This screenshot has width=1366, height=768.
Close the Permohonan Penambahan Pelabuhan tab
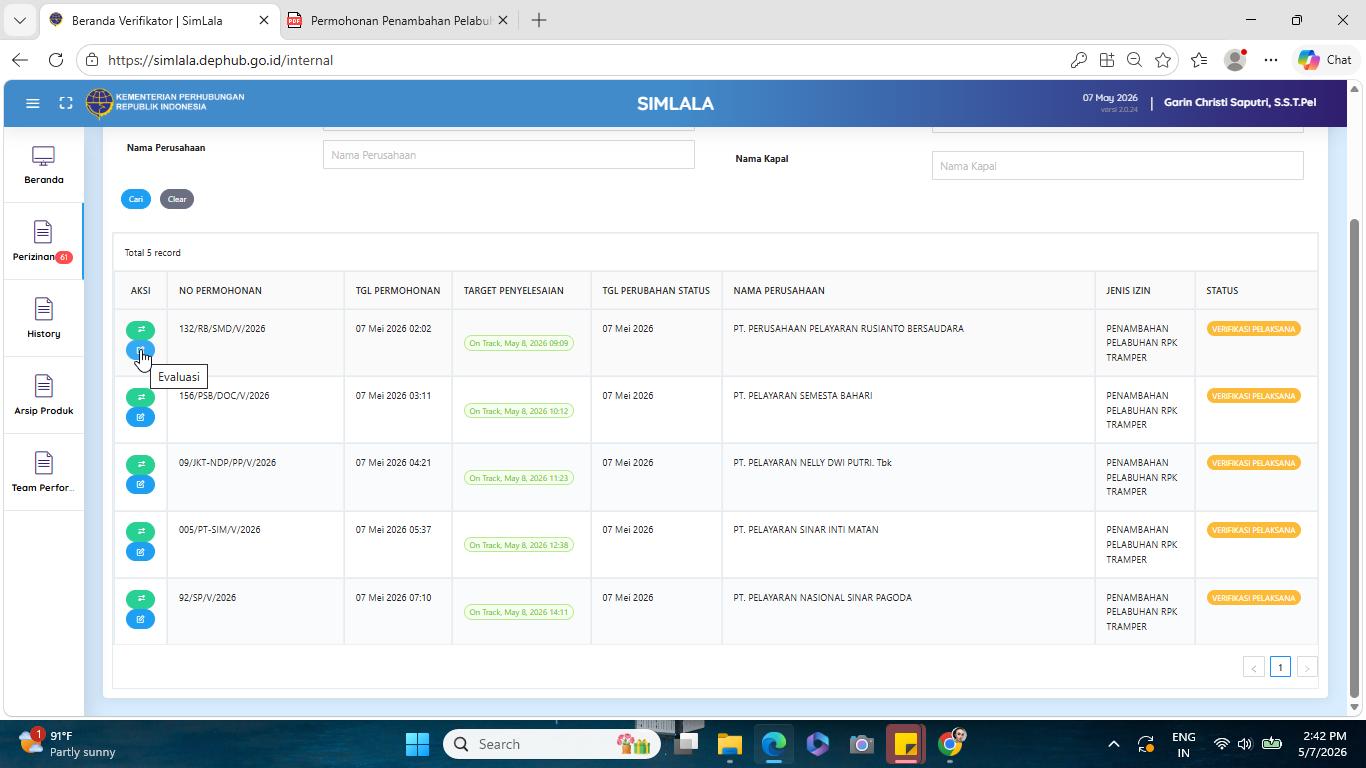502,20
